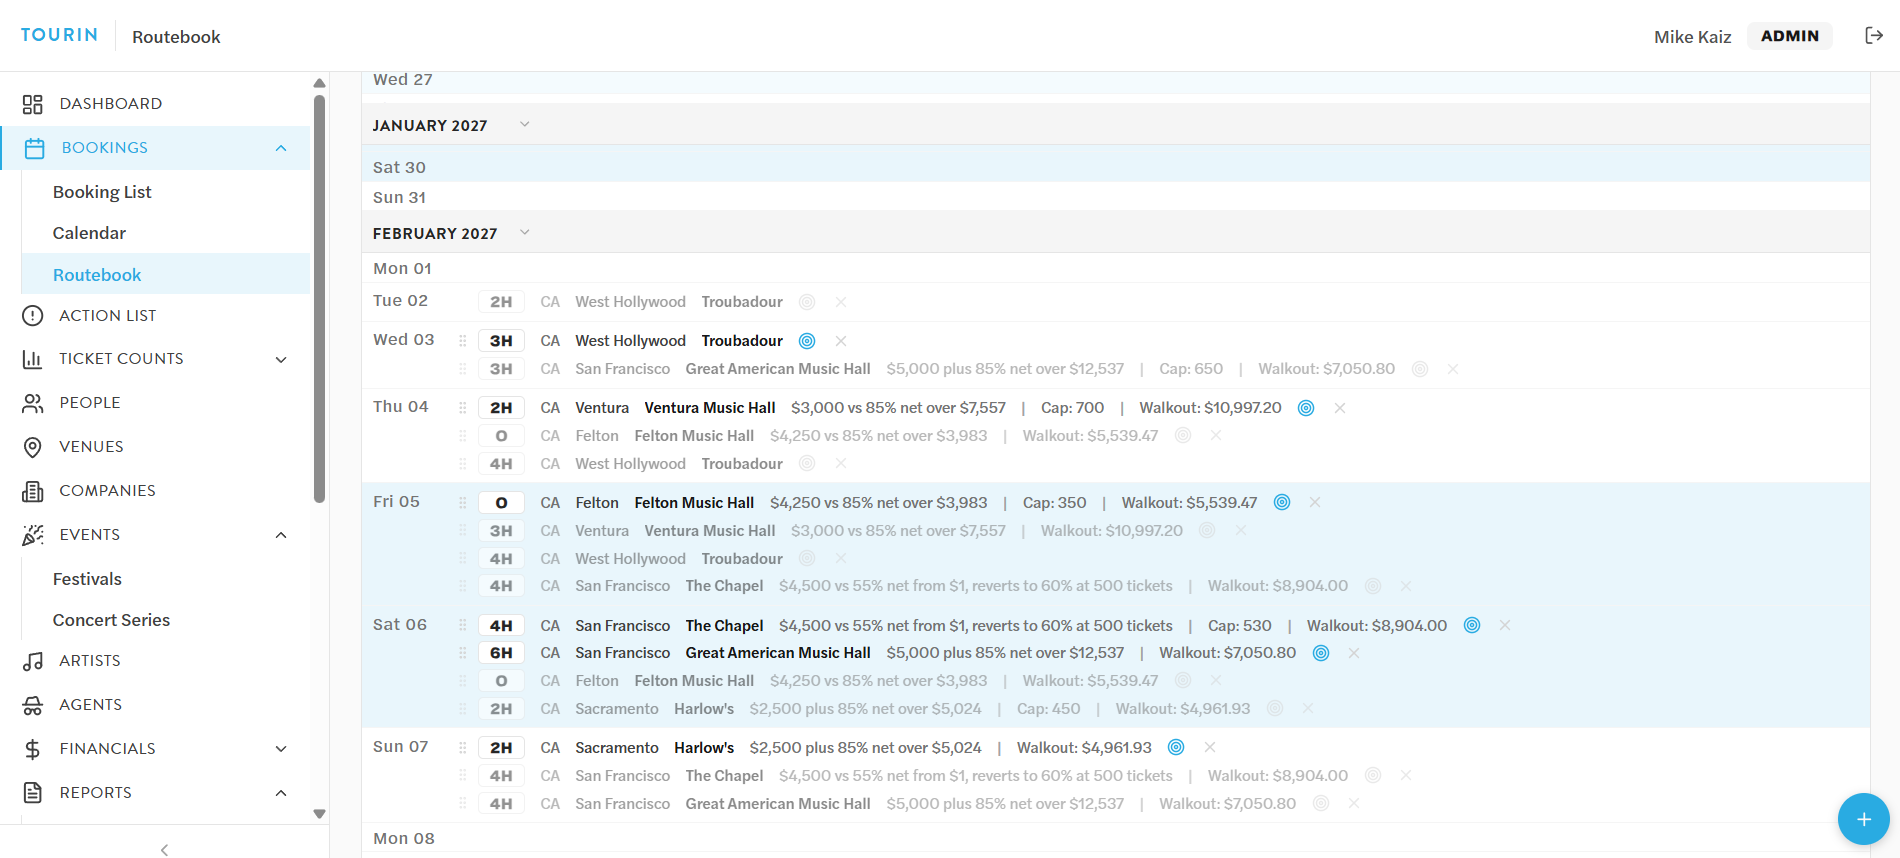Open Dashboard via its grid icon

point(33,104)
